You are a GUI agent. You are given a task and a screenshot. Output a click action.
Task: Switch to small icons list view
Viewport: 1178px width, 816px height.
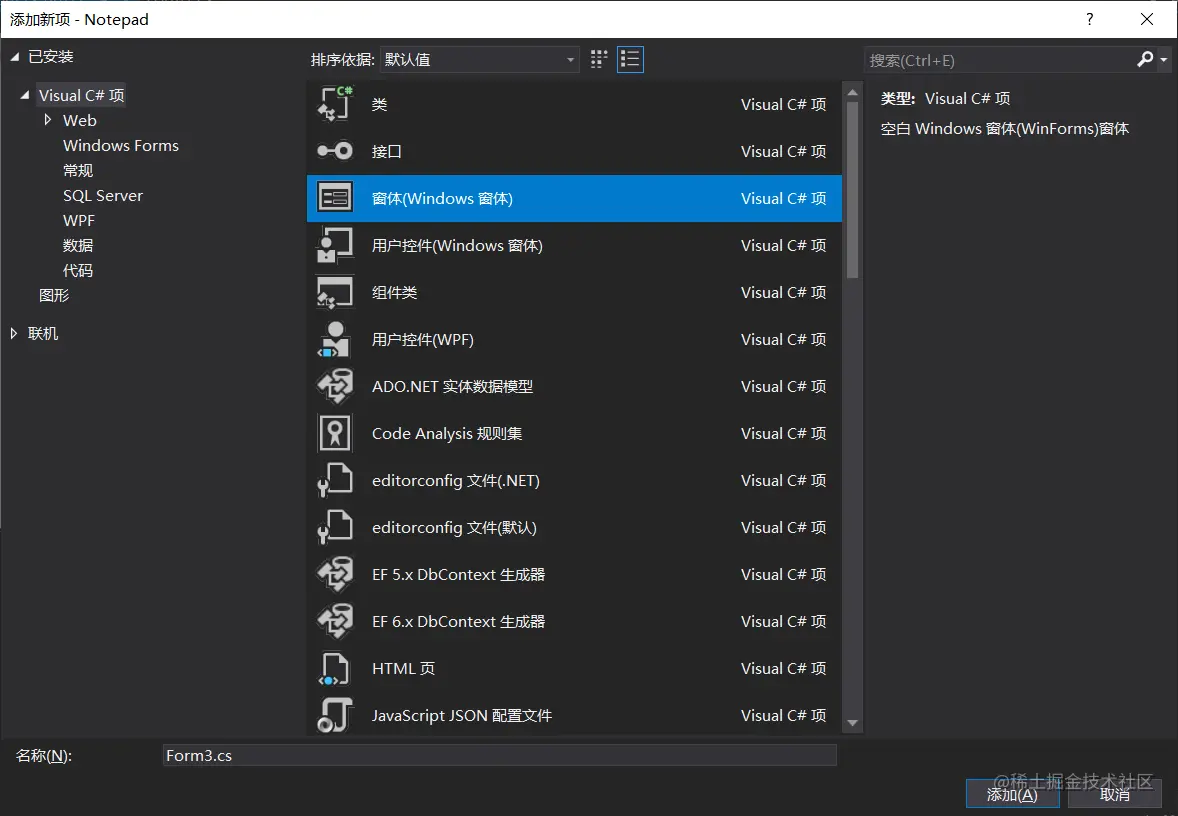click(630, 59)
